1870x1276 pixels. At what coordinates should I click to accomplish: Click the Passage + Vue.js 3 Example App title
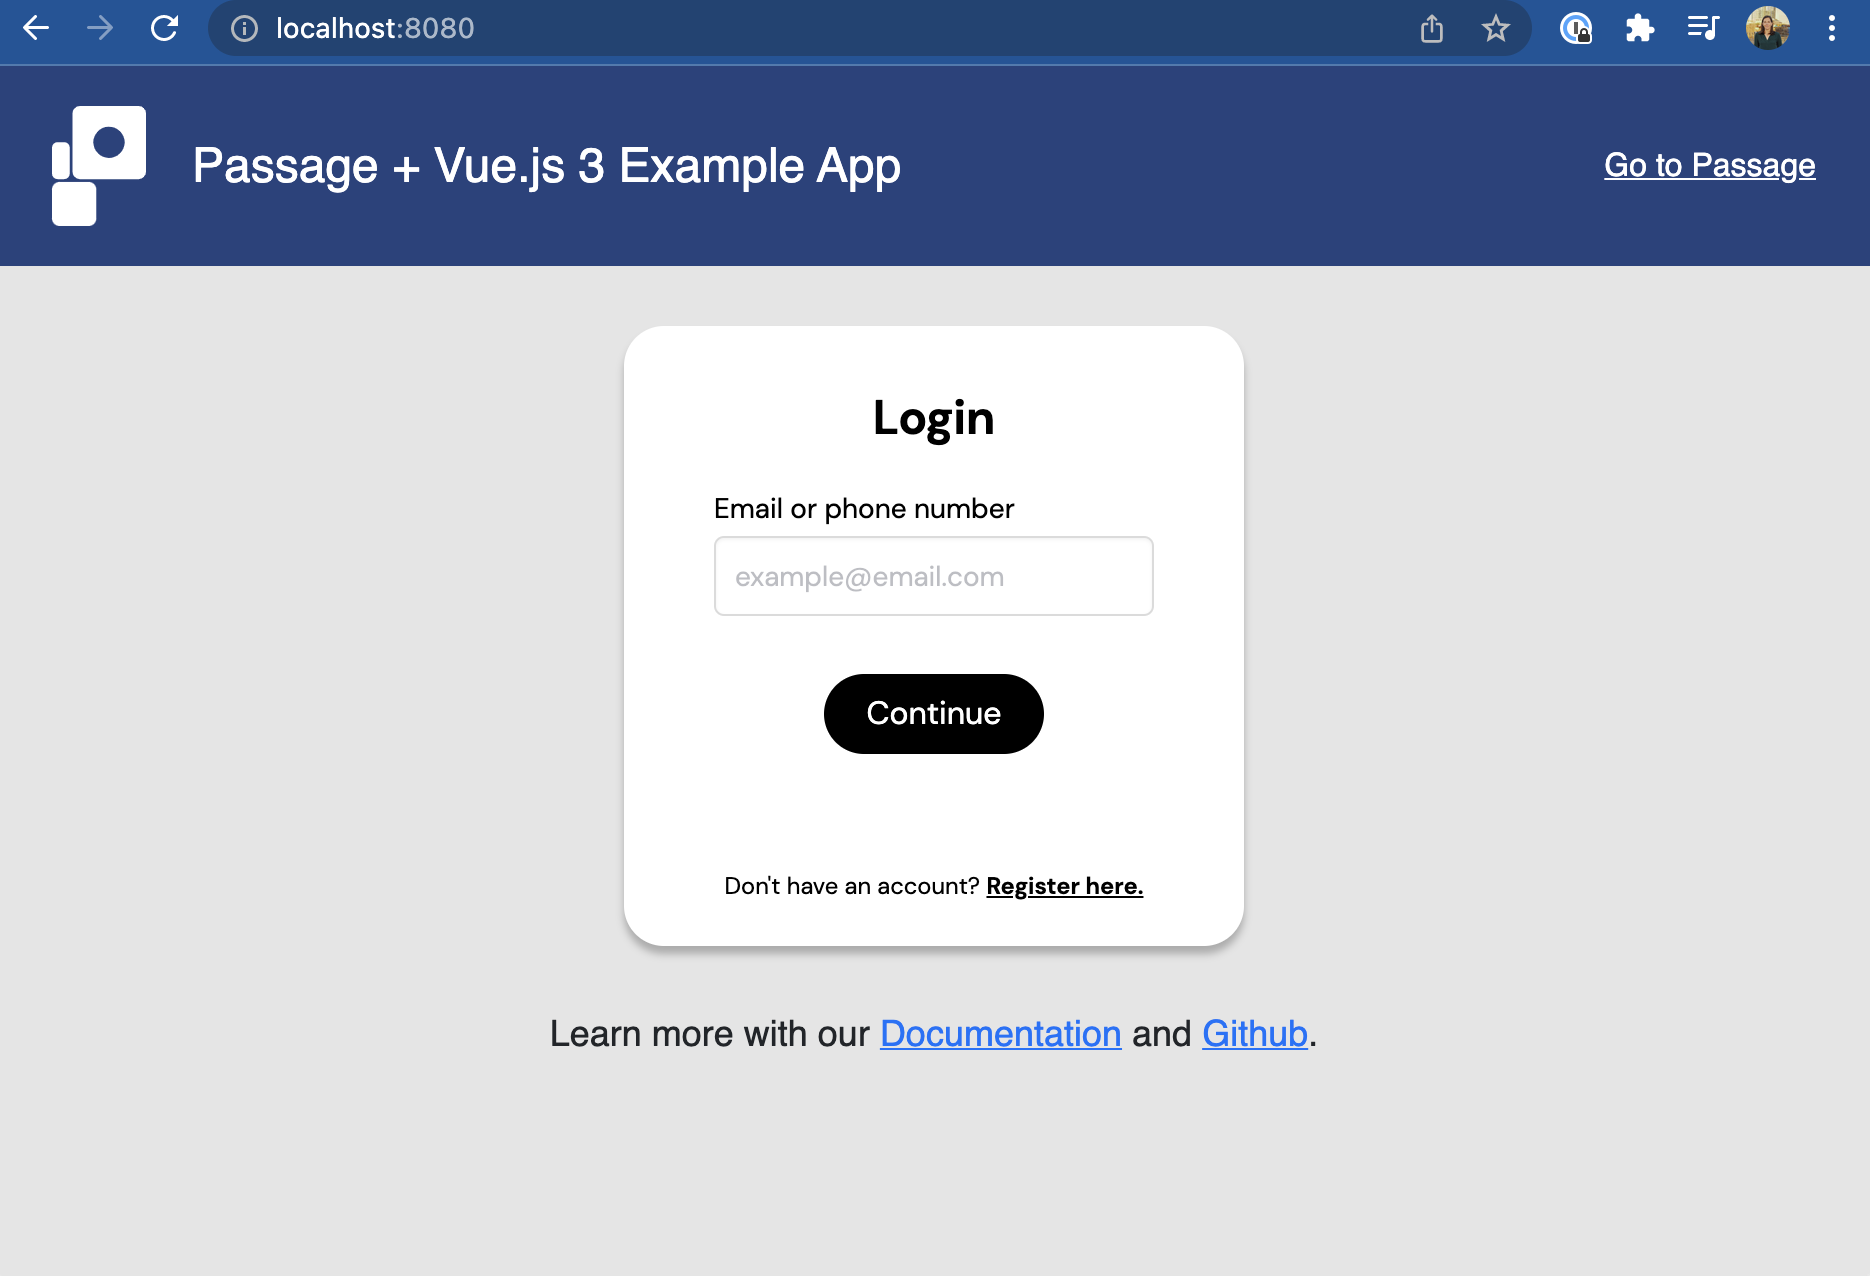(x=547, y=165)
